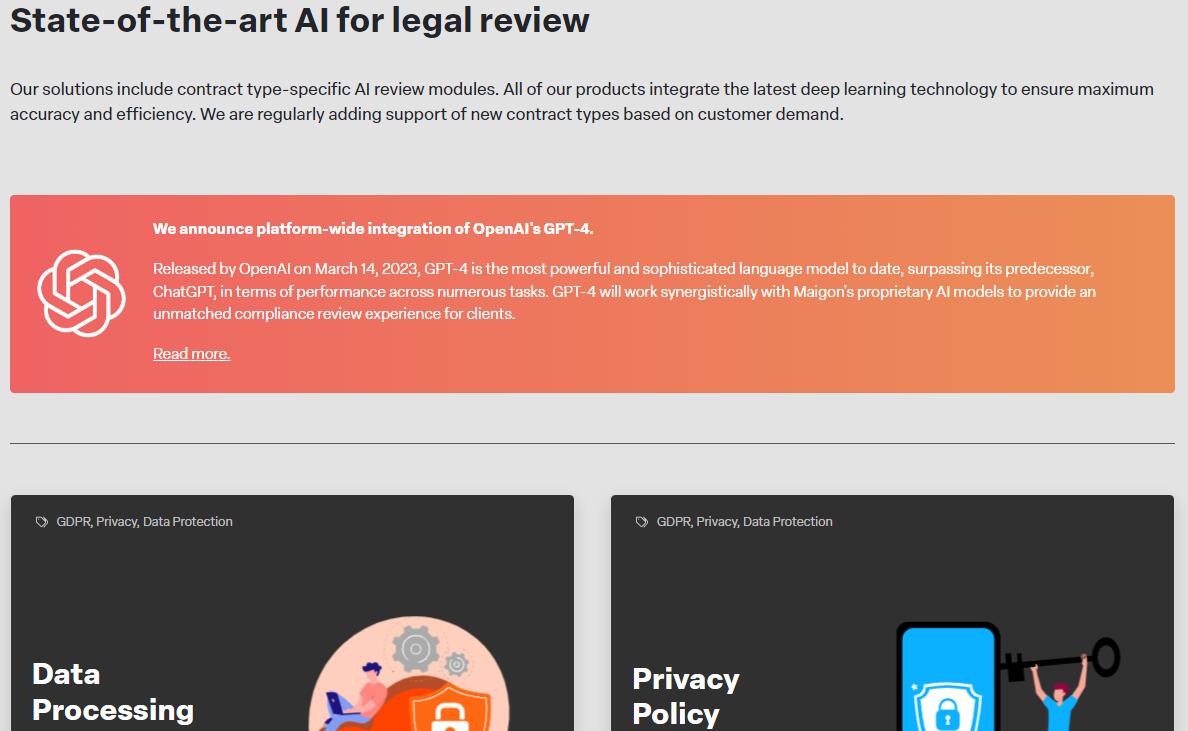Click the tag icon on Data Processing card

[x=42, y=522]
